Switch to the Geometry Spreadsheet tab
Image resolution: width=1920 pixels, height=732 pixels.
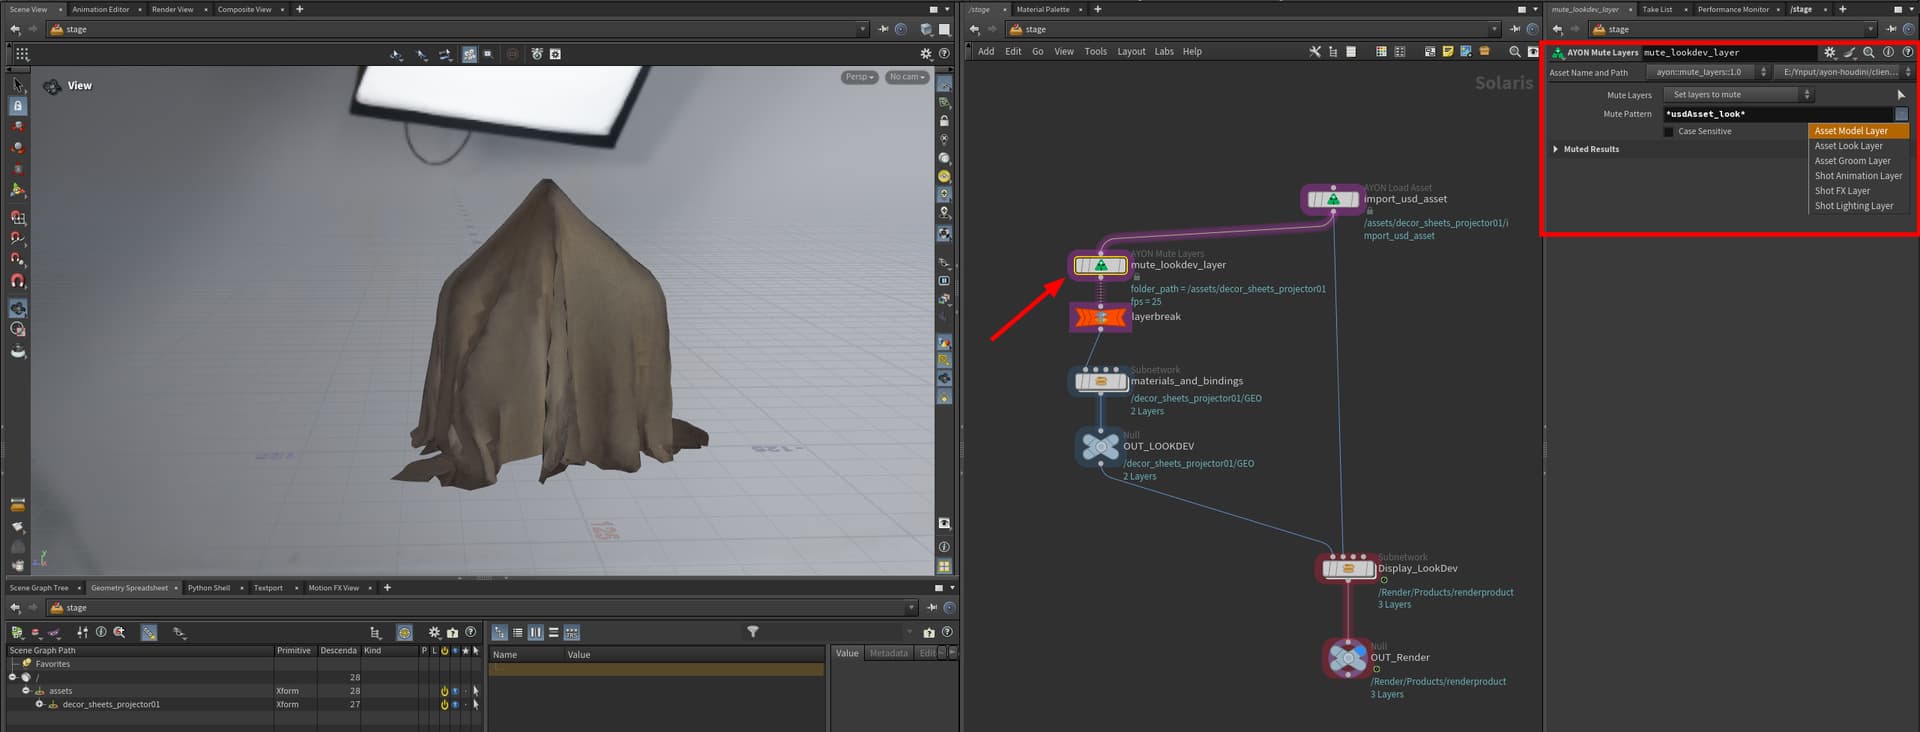tap(129, 588)
